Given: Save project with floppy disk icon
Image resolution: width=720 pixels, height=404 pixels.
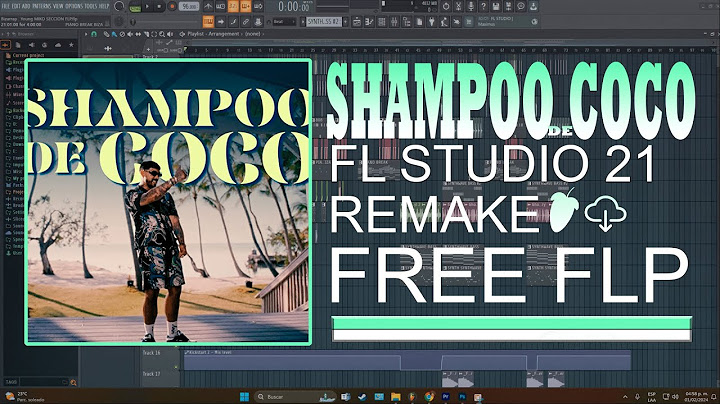Looking at the screenshot, I should [496, 6].
